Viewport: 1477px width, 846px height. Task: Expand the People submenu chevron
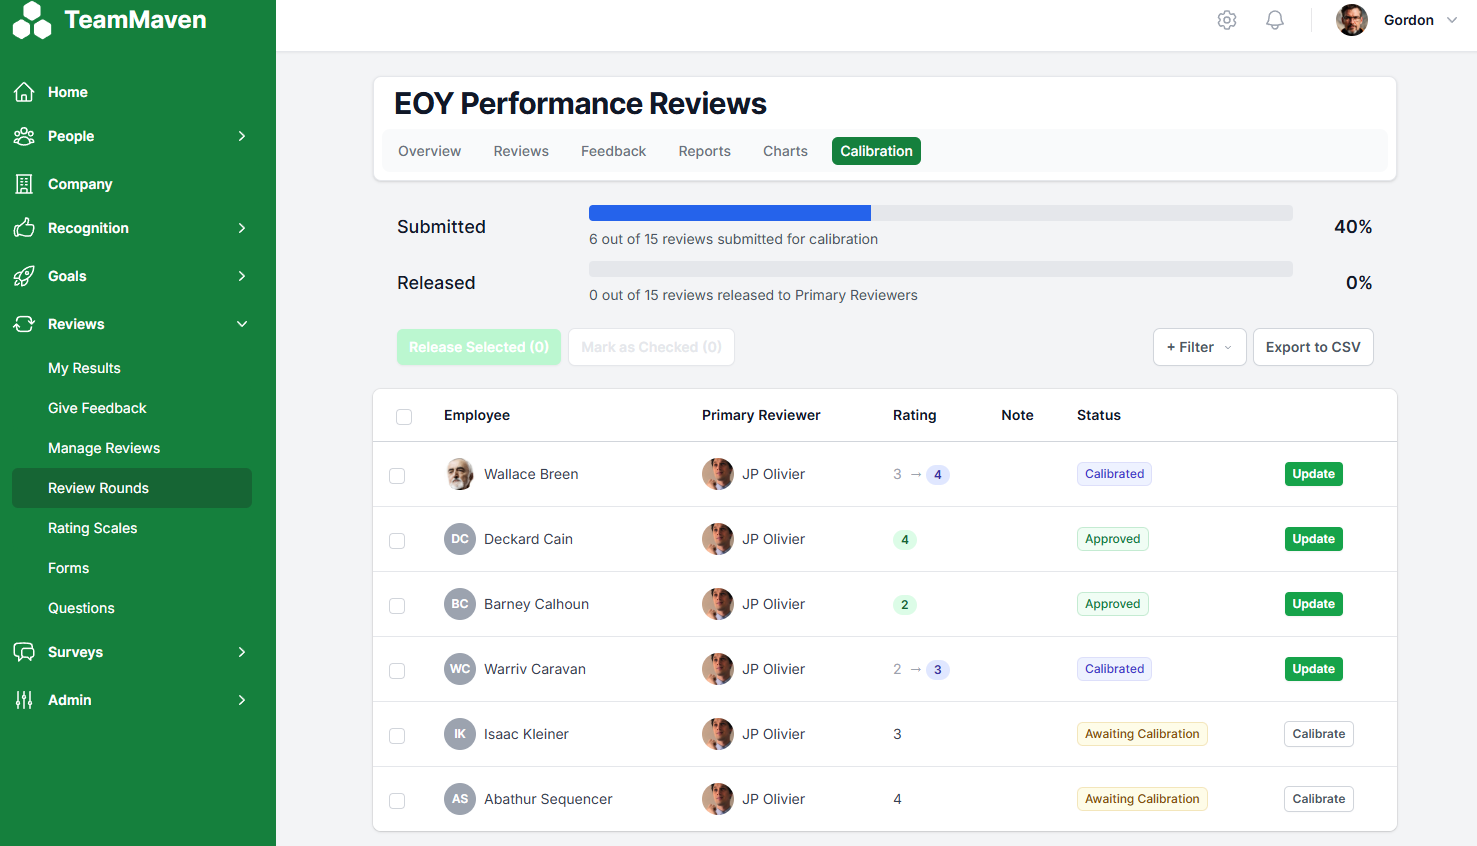[x=242, y=136]
